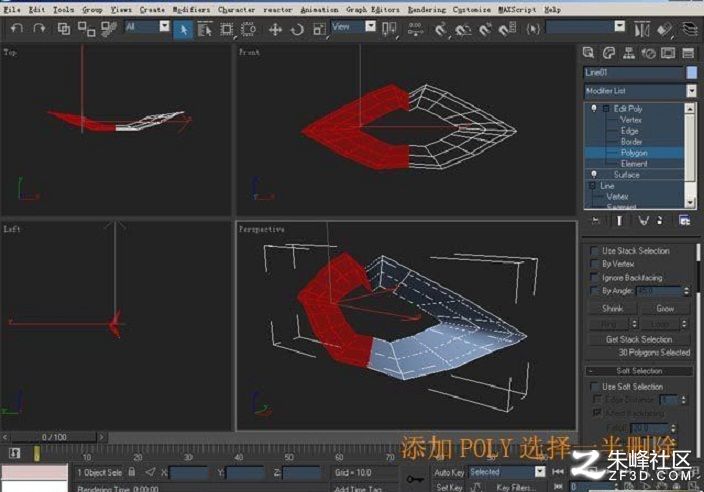This screenshot has width=704, height=492.
Task: Open the Hierarchy command panel tab
Action: point(629,53)
